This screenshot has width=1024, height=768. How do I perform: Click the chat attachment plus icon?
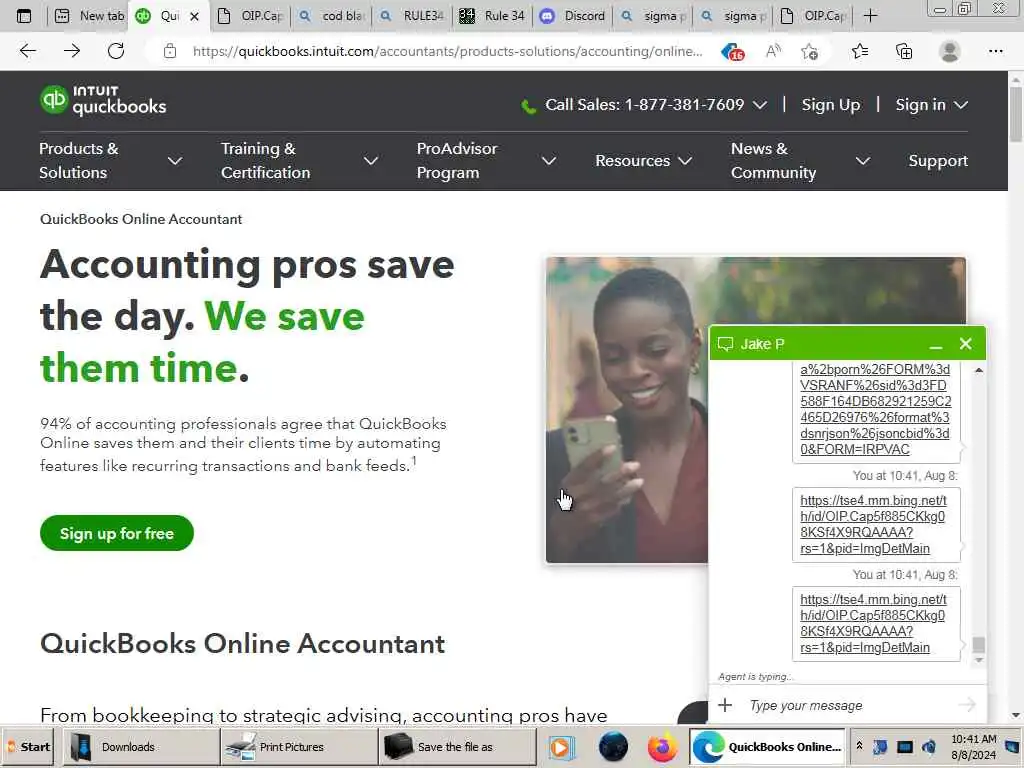(x=725, y=705)
